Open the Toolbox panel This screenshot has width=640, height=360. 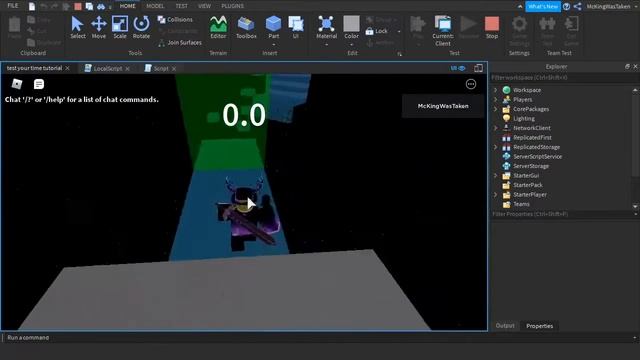tap(246, 27)
